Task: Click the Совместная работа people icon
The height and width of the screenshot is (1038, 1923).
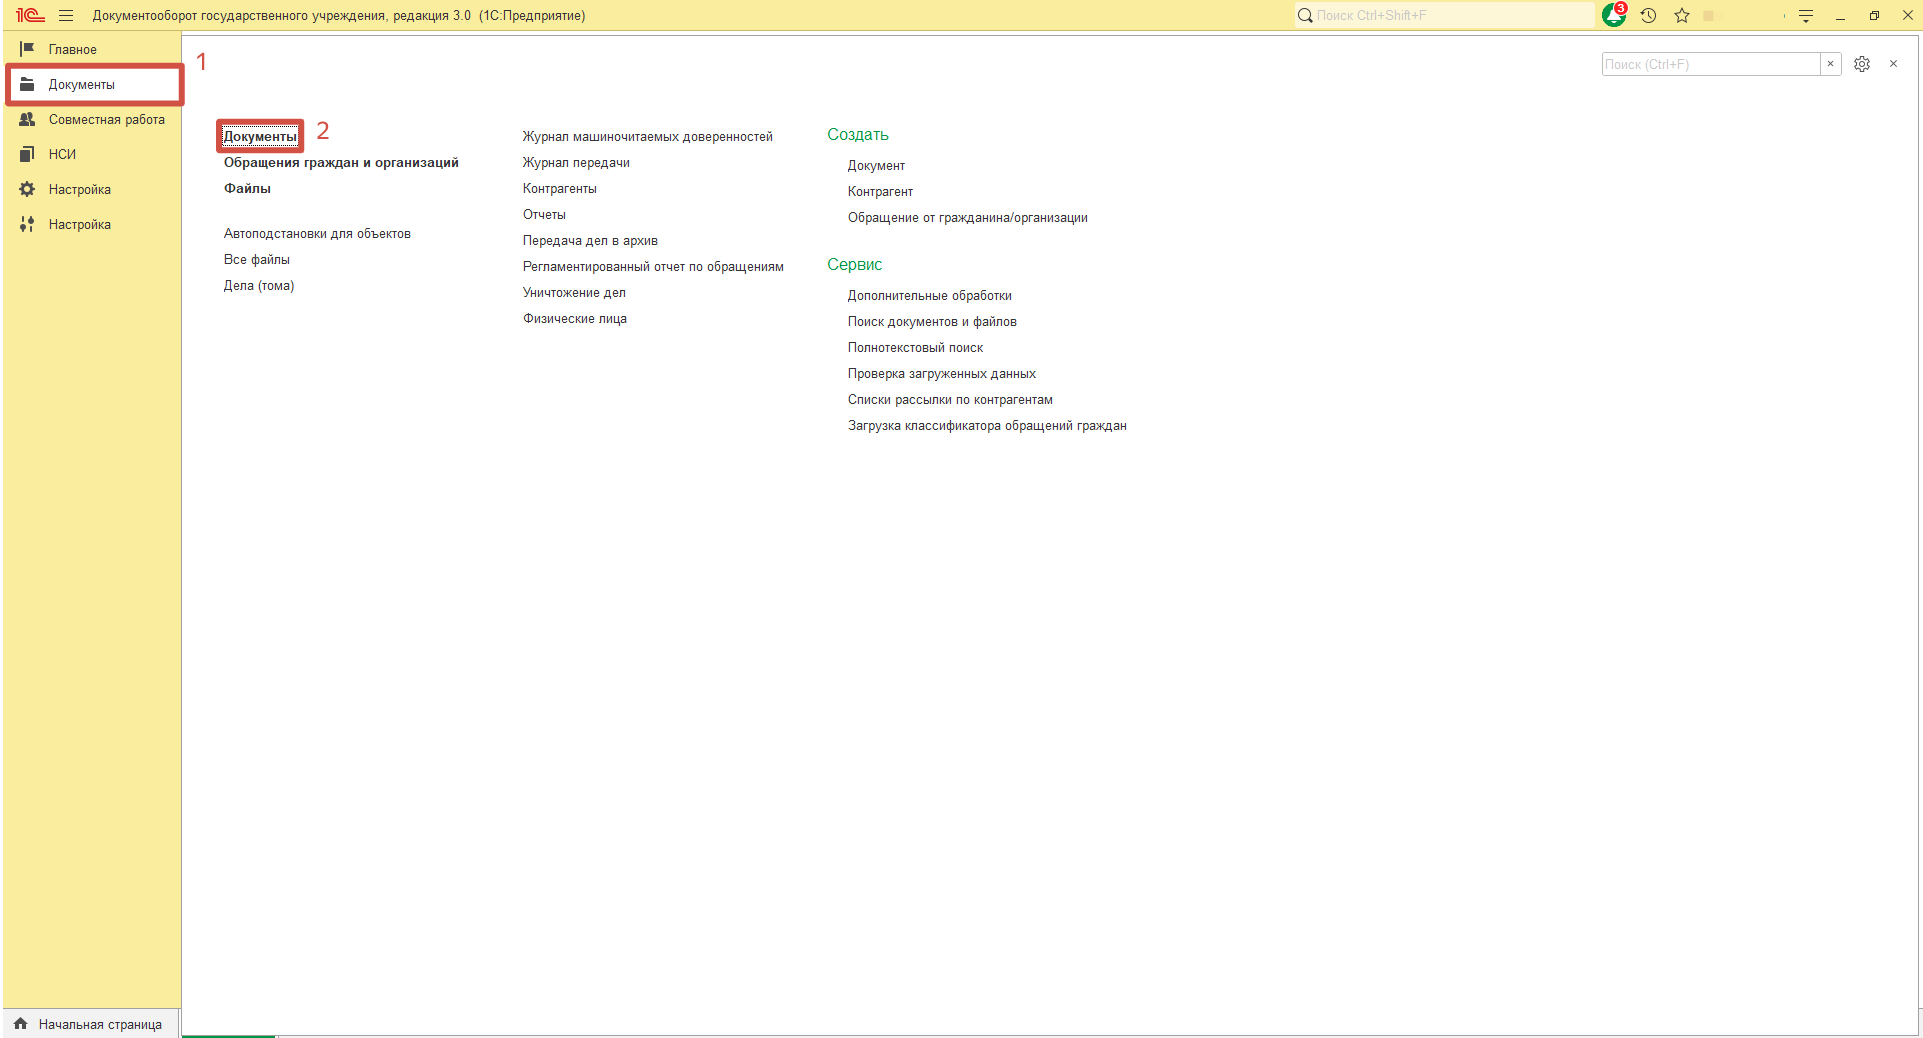Action: coord(28,119)
